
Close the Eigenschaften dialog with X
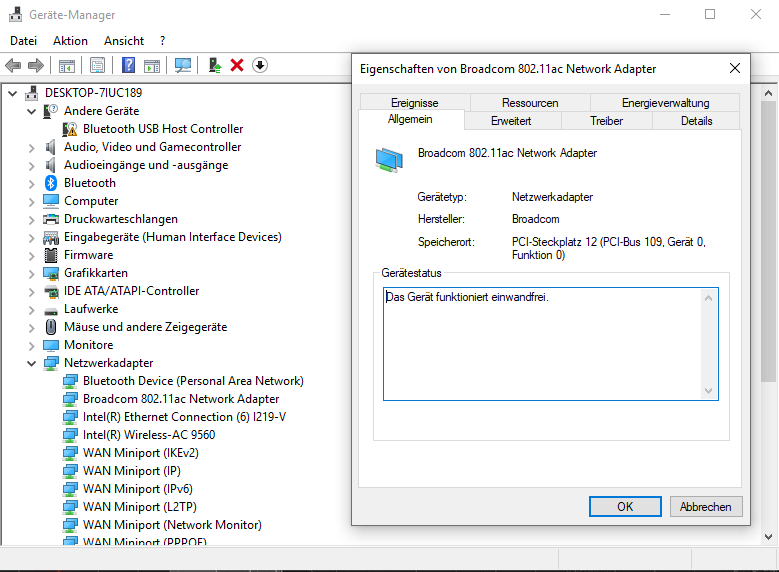(x=735, y=68)
